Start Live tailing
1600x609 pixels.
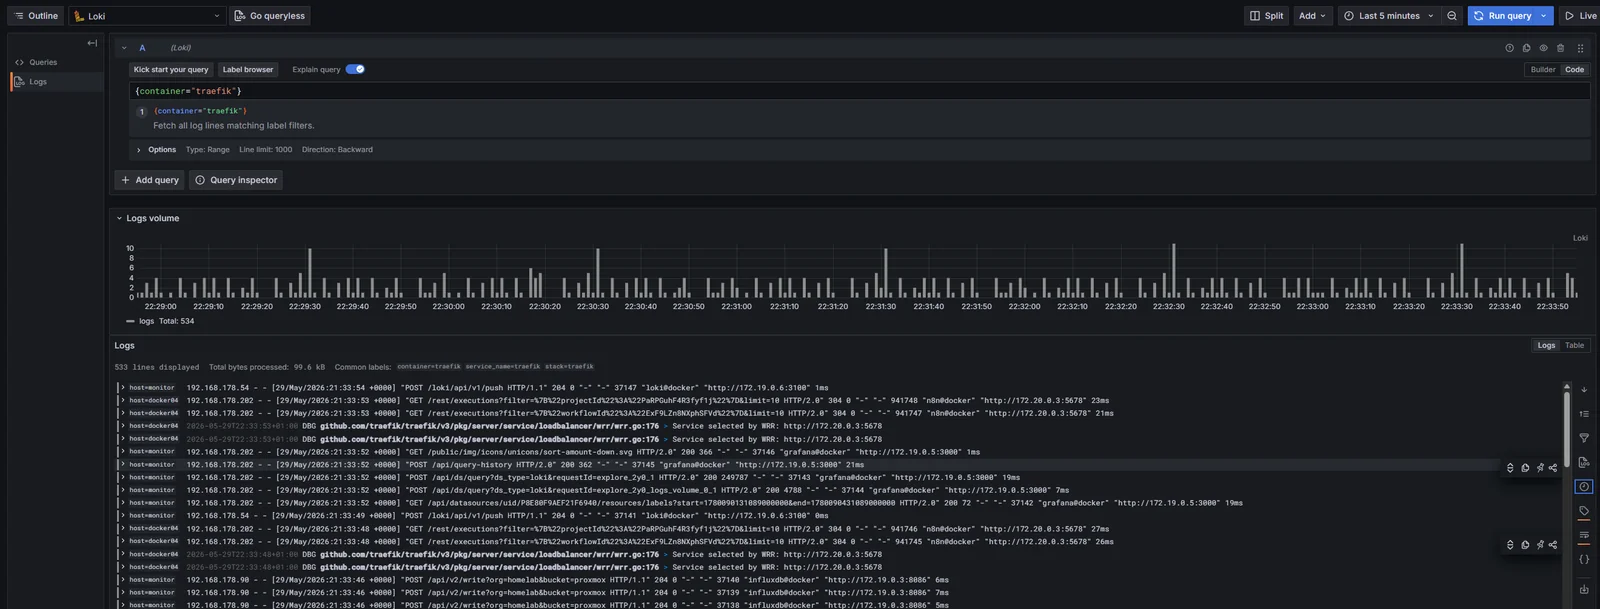click(1580, 16)
